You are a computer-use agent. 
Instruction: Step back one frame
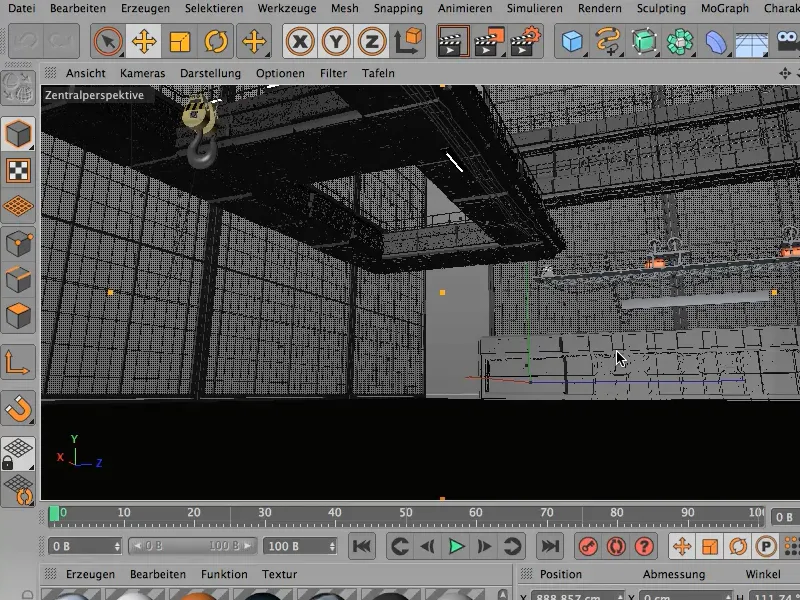(x=428, y=546)
